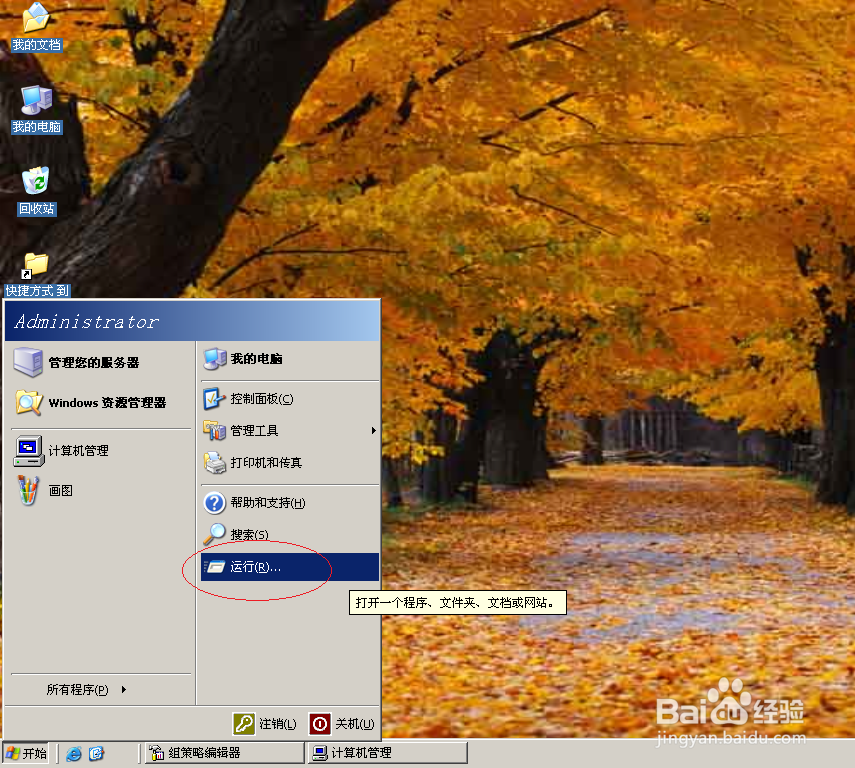
Task: Open 我的电脑 in Start menu right column
Action: click(x=290, y=359)
